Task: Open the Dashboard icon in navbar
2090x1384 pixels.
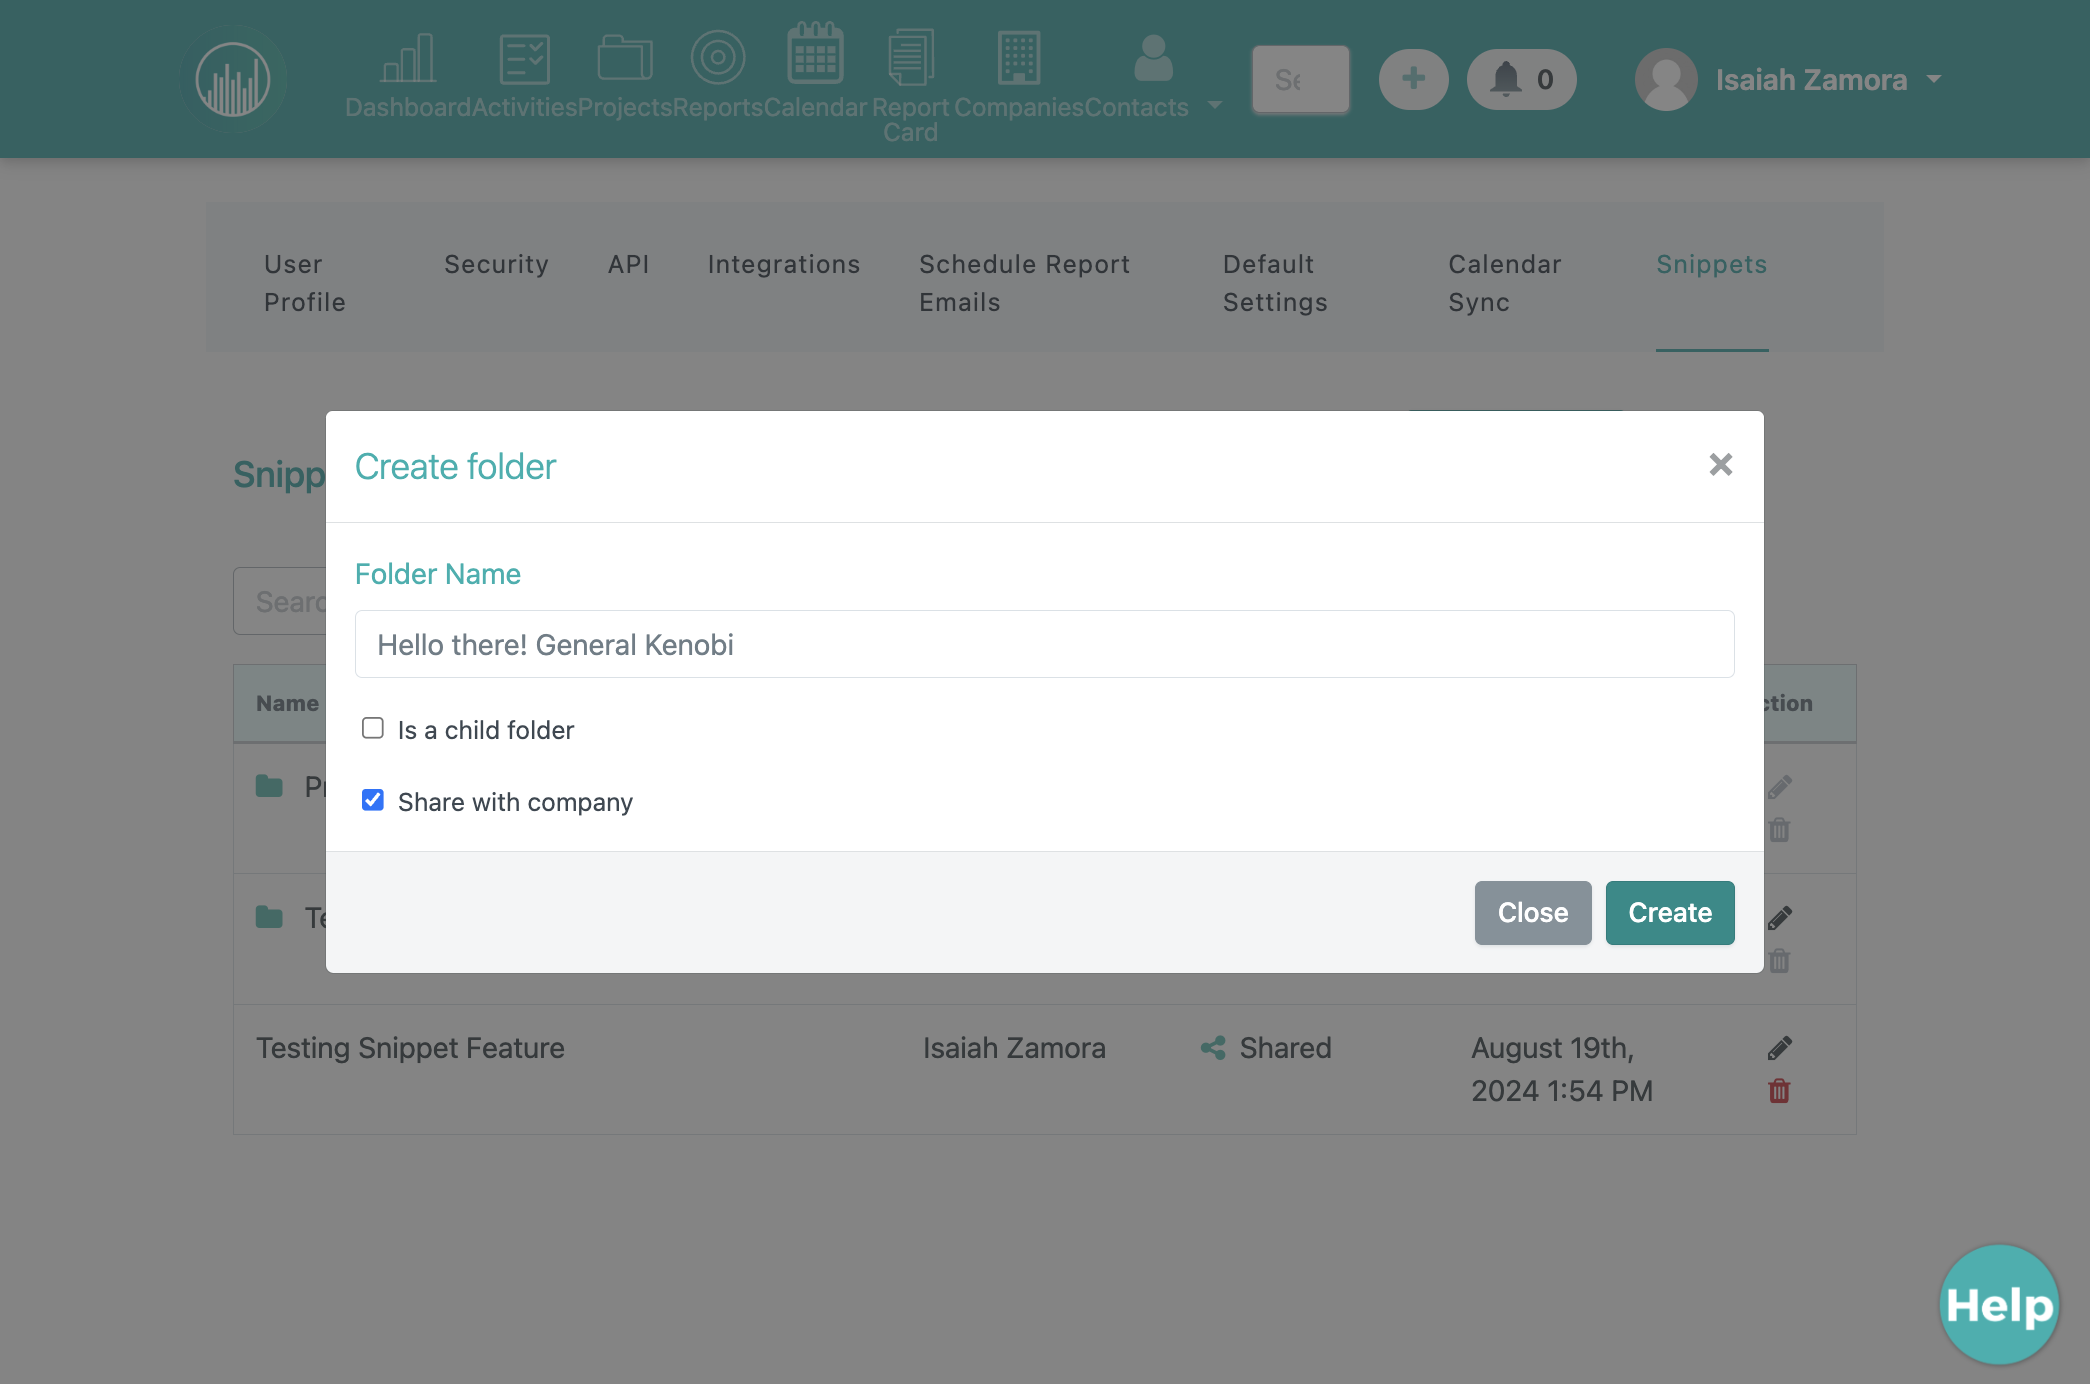Action: [x=408, y=58]
